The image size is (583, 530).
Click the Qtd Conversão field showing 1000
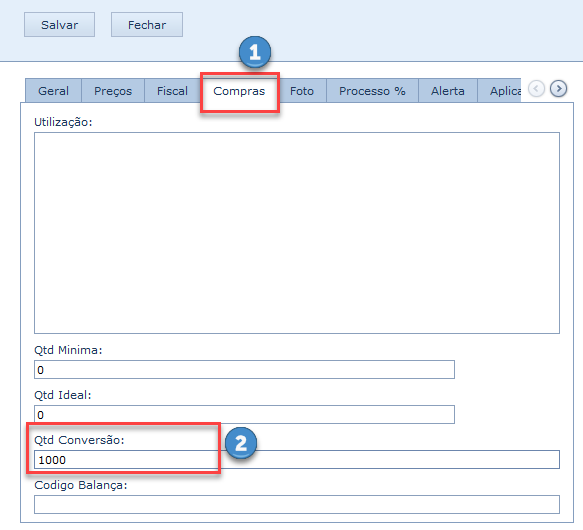pyautogui.click(x=297, y=460)
